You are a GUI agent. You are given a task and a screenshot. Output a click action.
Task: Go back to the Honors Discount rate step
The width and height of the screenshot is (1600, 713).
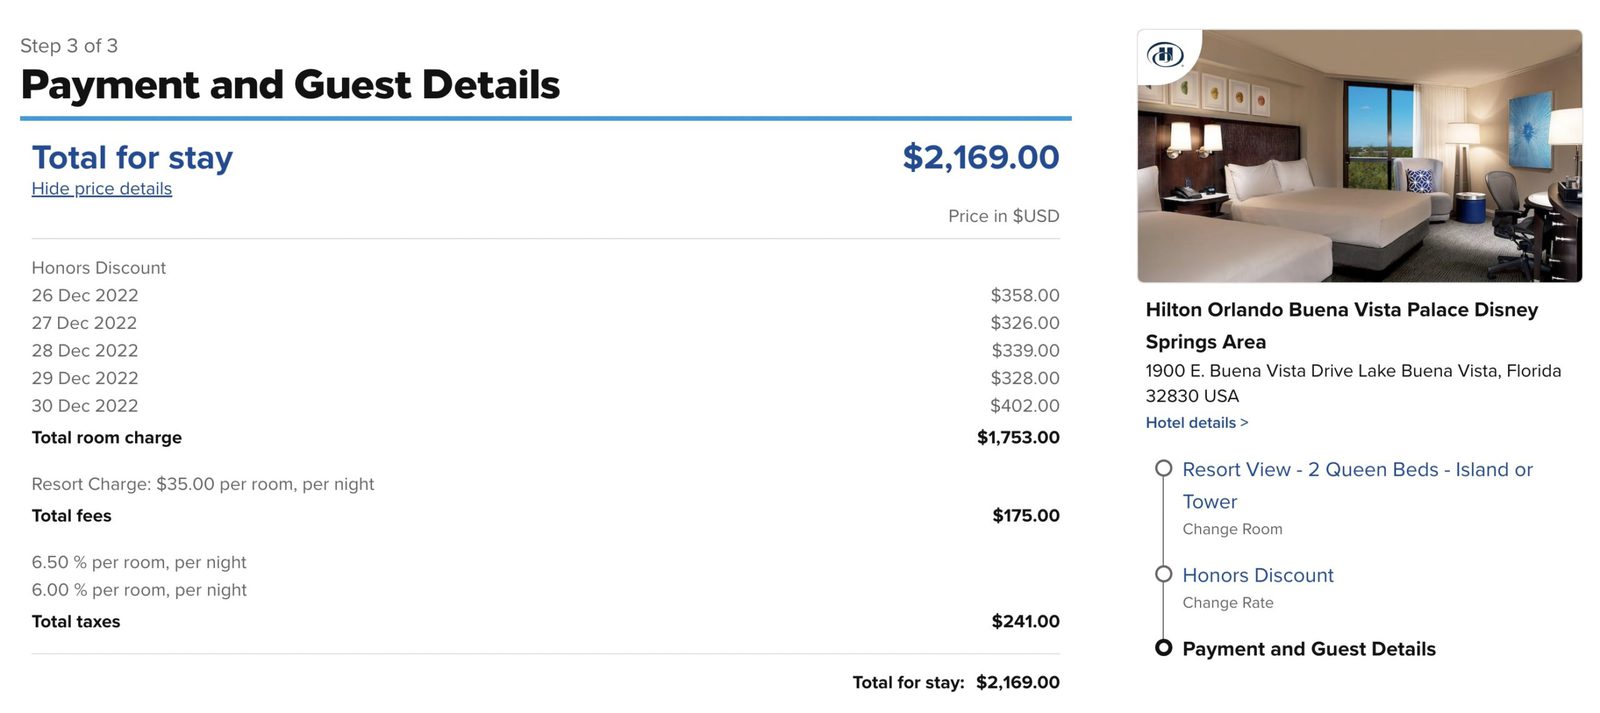[x=1257, y=575]
